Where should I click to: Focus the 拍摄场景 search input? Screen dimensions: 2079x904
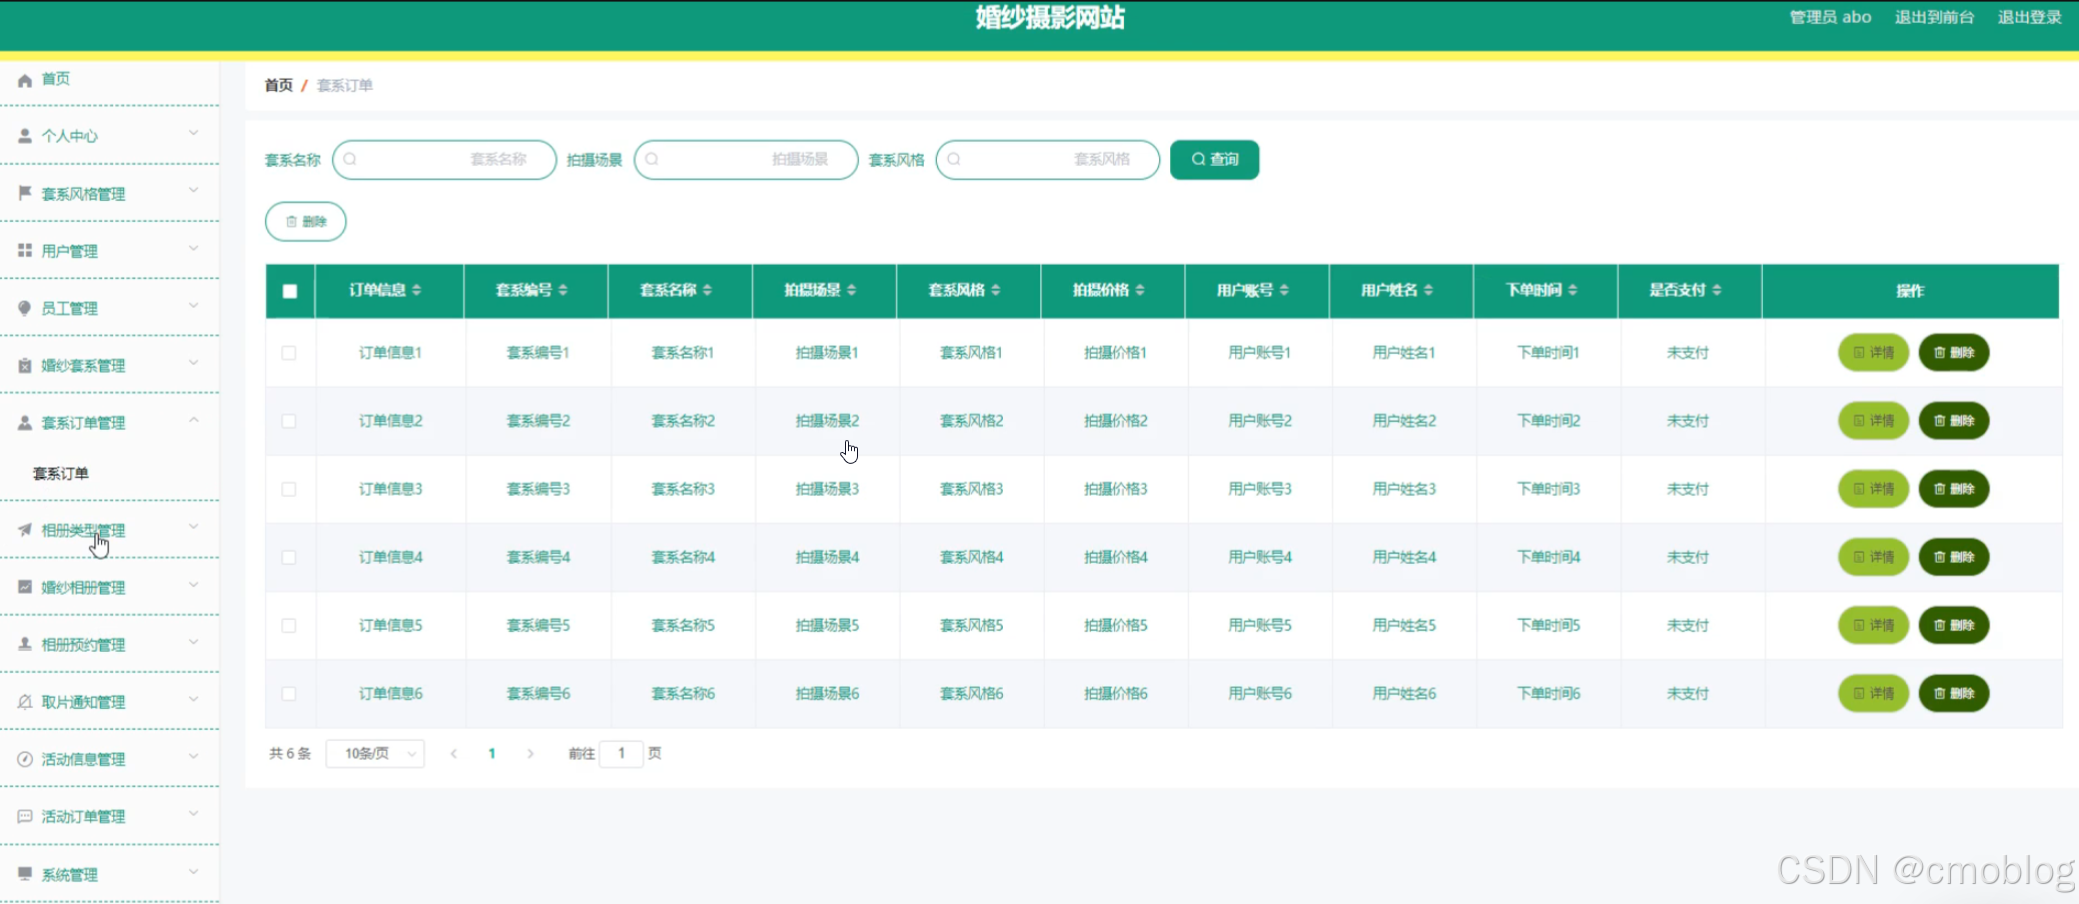tap(746, 159)
